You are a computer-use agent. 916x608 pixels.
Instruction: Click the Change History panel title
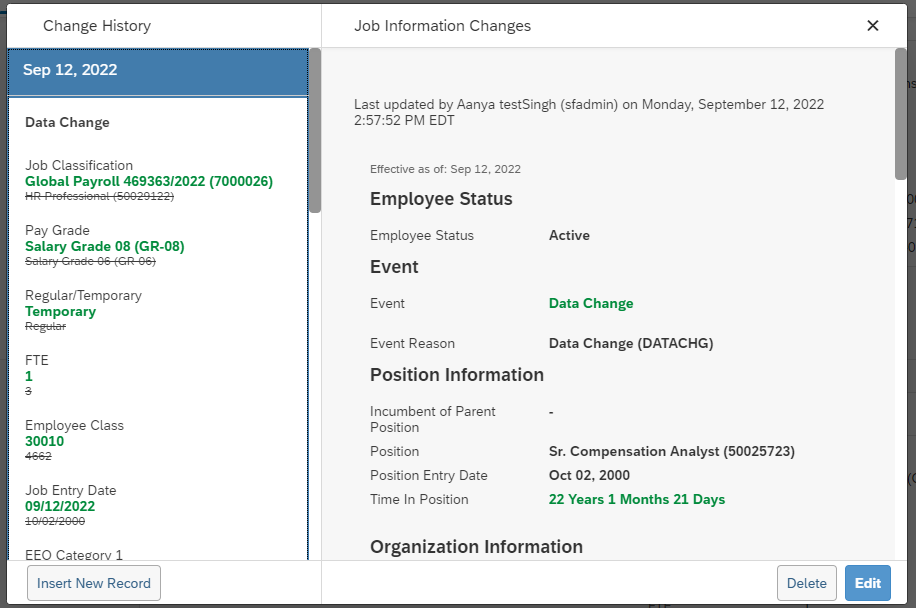[97, 26]
